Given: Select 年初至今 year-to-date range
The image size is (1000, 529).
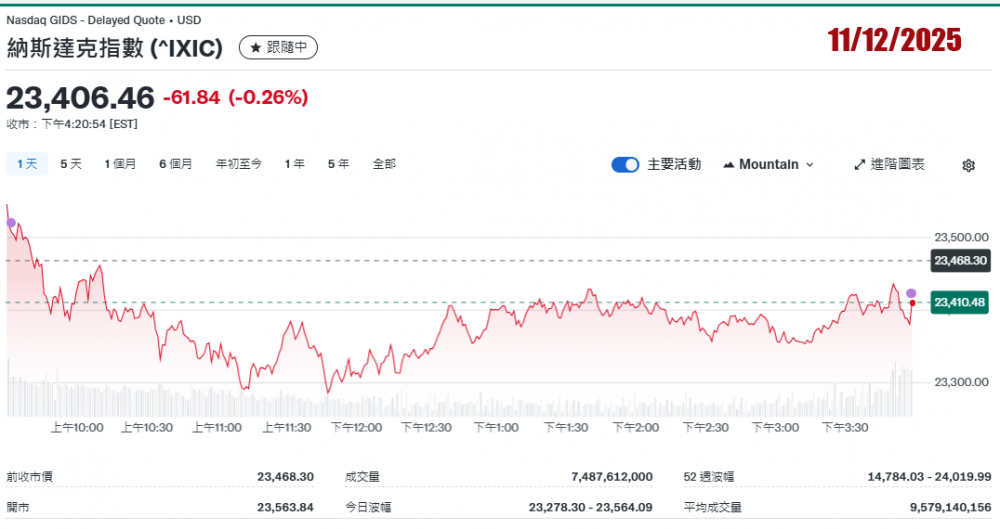Looking at the screenshot, I should (239, 164).
